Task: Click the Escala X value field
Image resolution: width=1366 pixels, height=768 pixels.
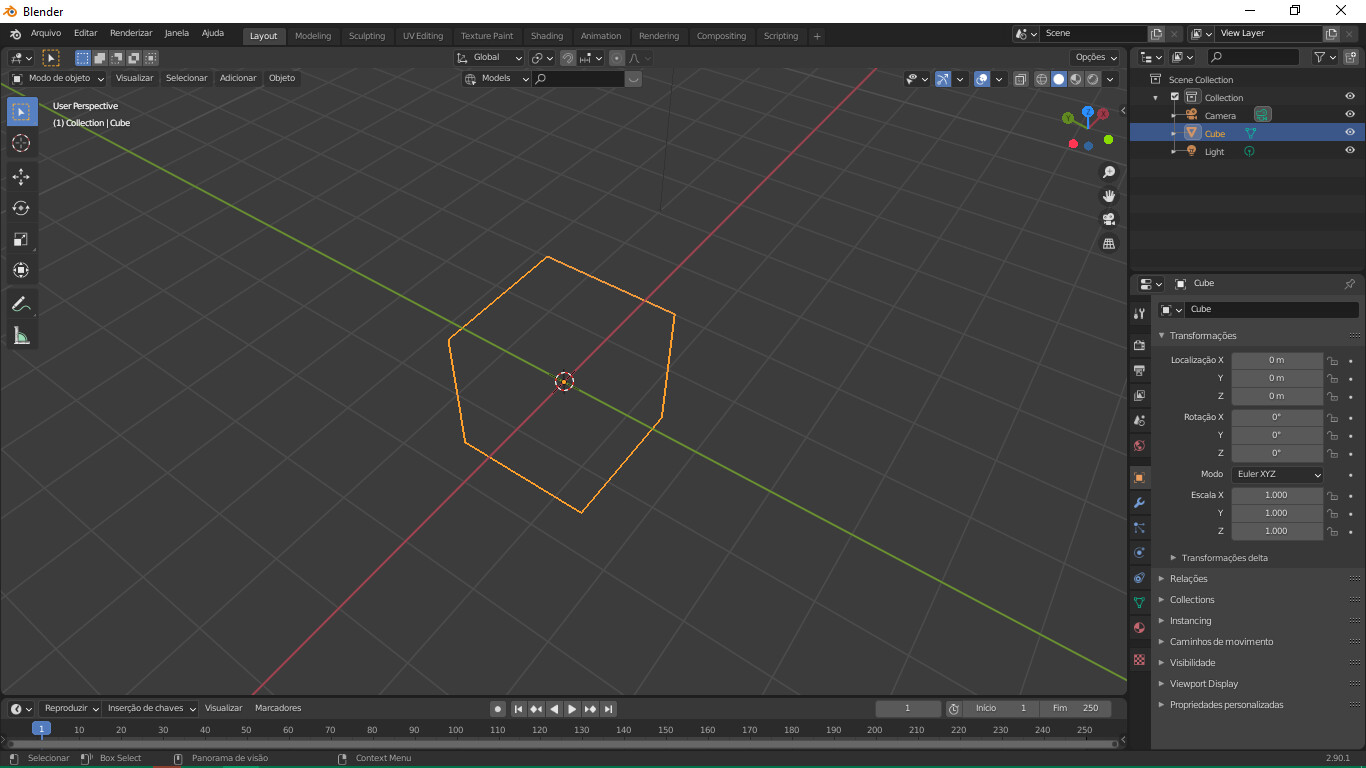Action: click(1276, 495)
